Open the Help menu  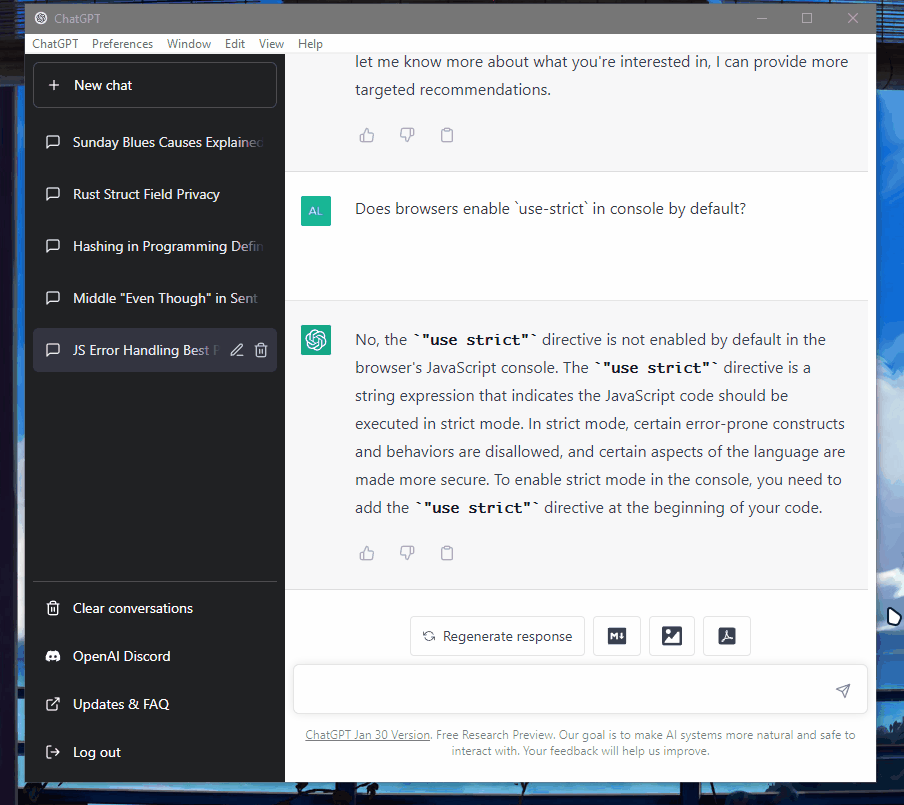310,44
